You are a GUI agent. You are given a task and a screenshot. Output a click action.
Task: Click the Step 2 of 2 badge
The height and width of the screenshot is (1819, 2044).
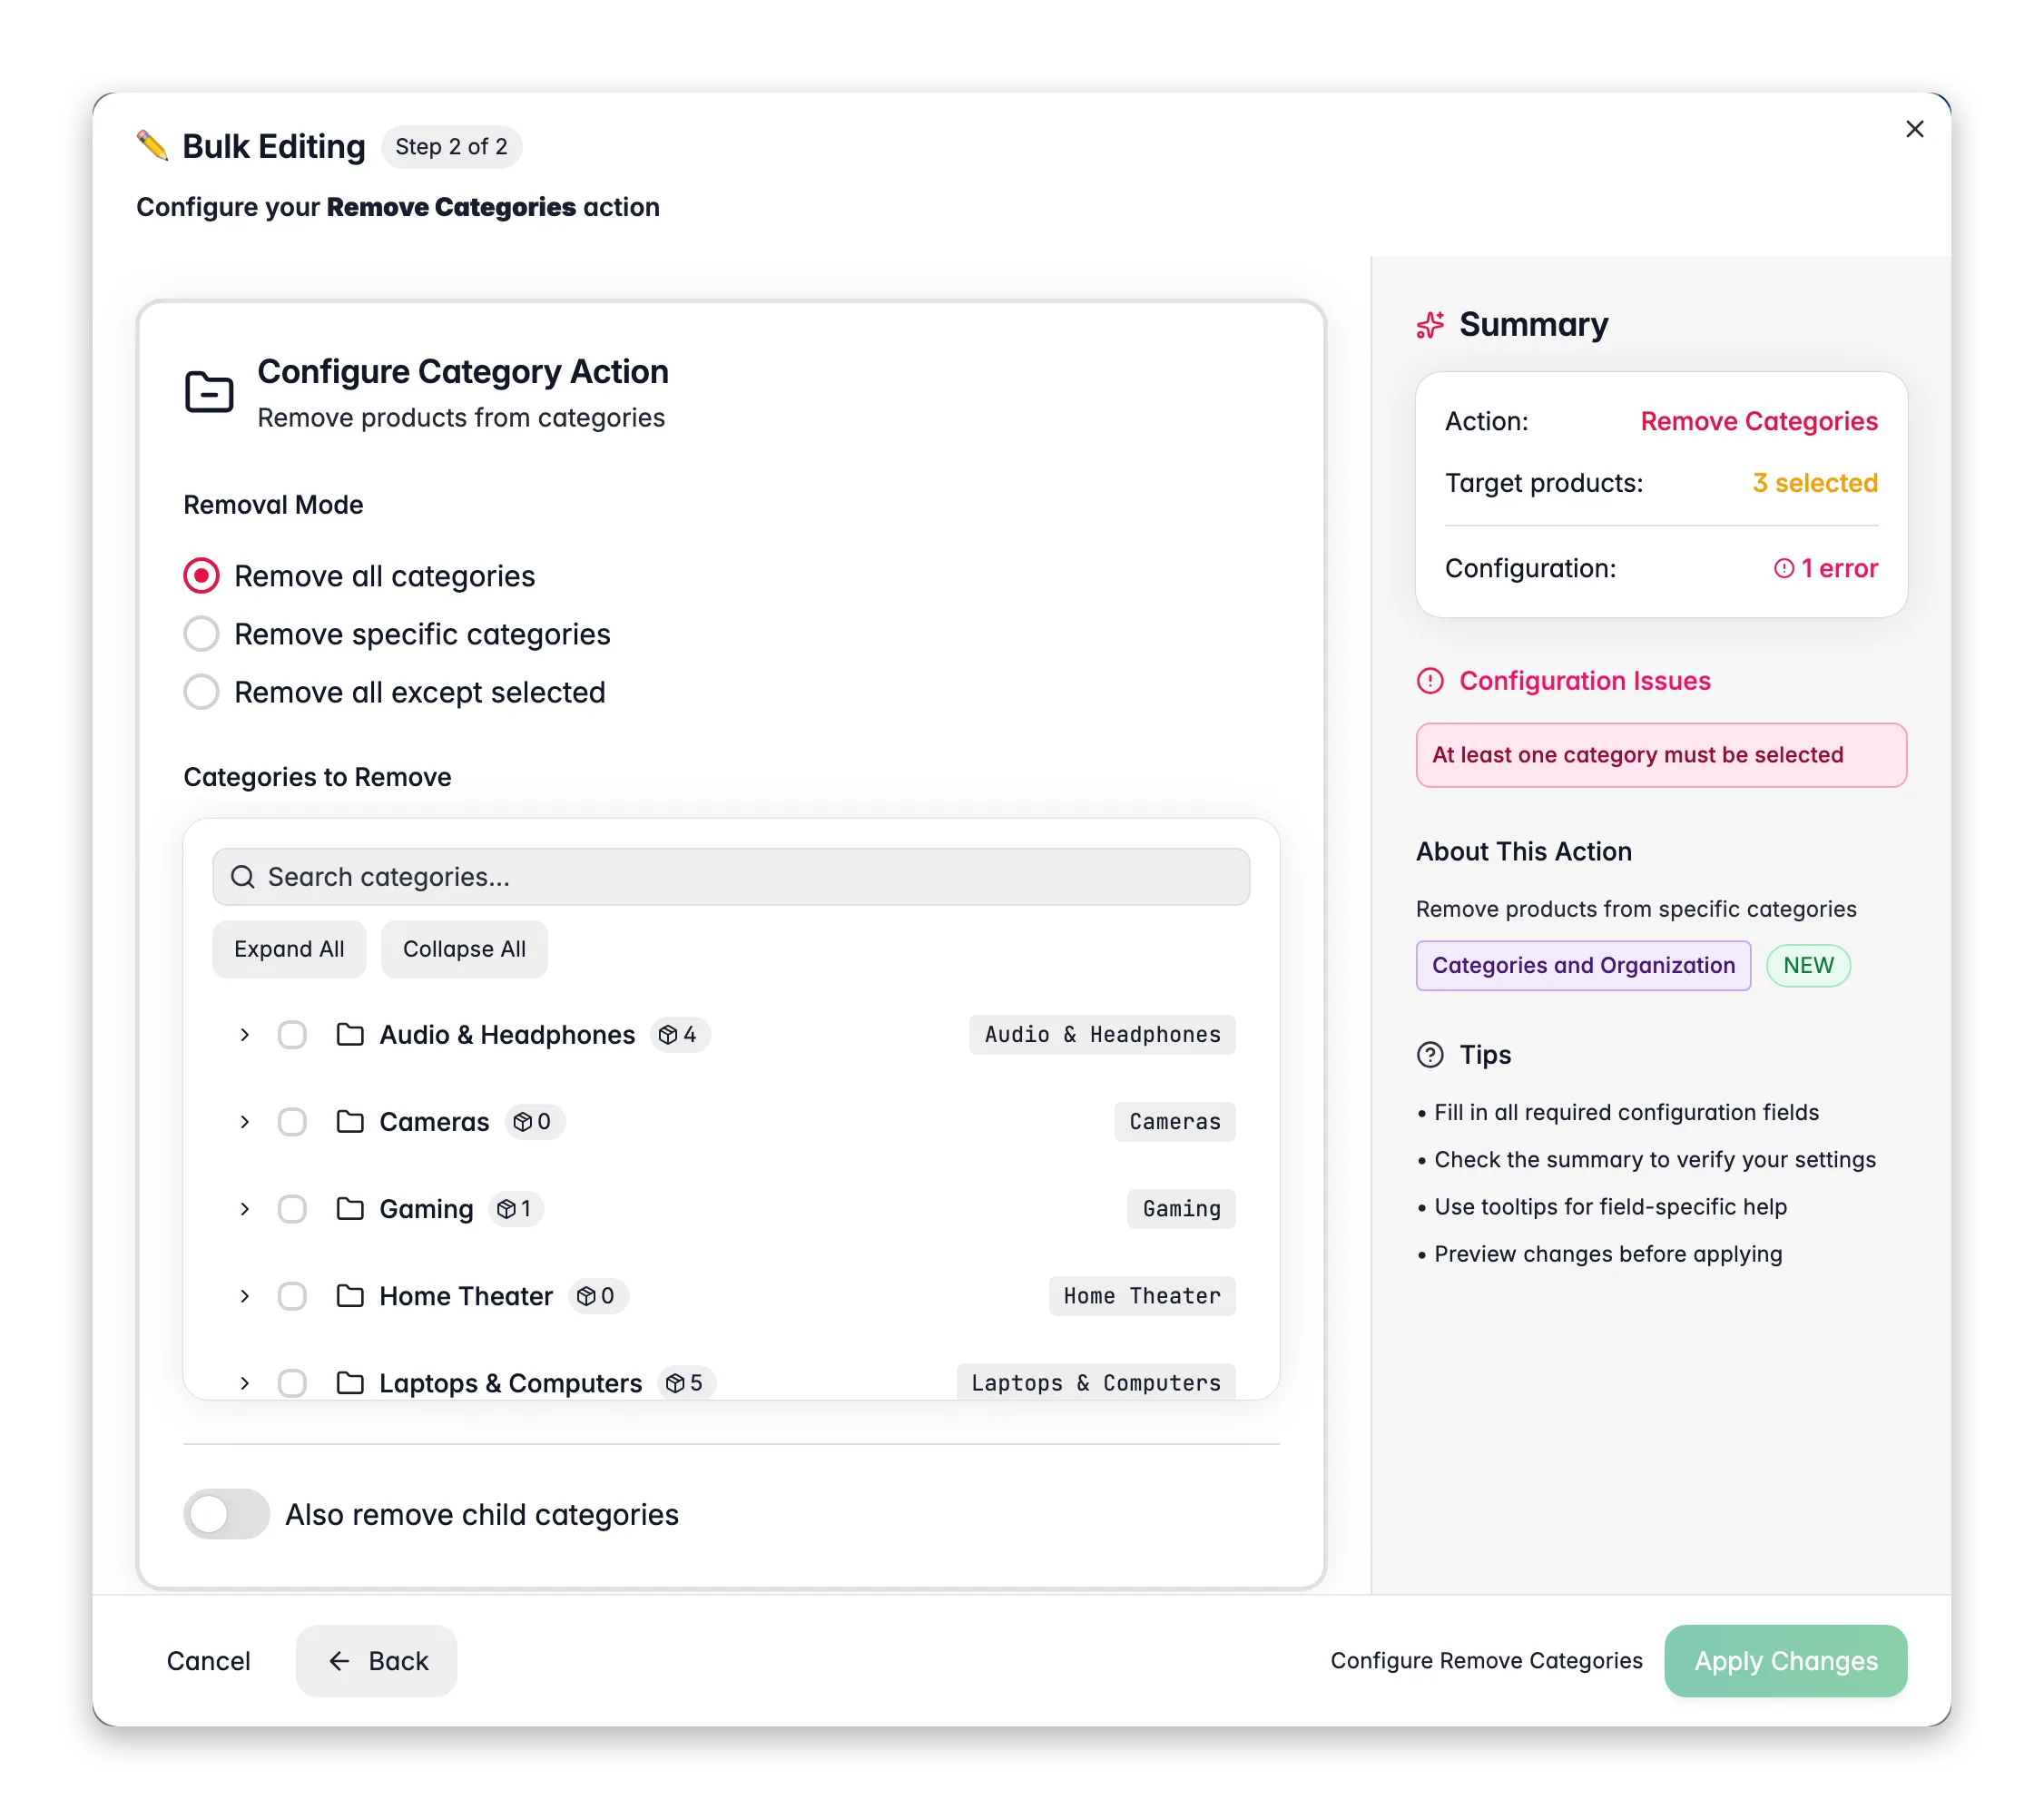tap(451, 146)
